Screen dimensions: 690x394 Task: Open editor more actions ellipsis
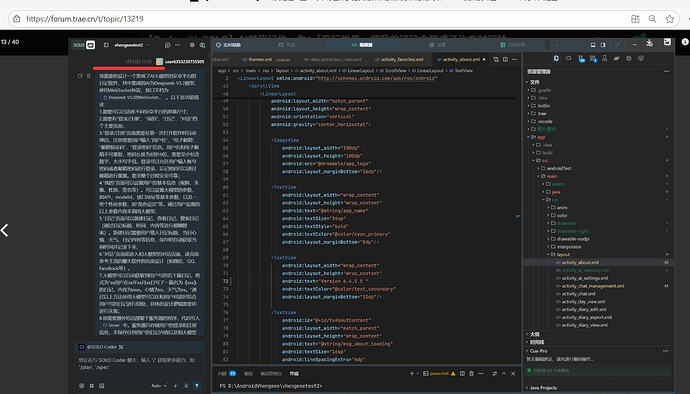tap(514, 59)
